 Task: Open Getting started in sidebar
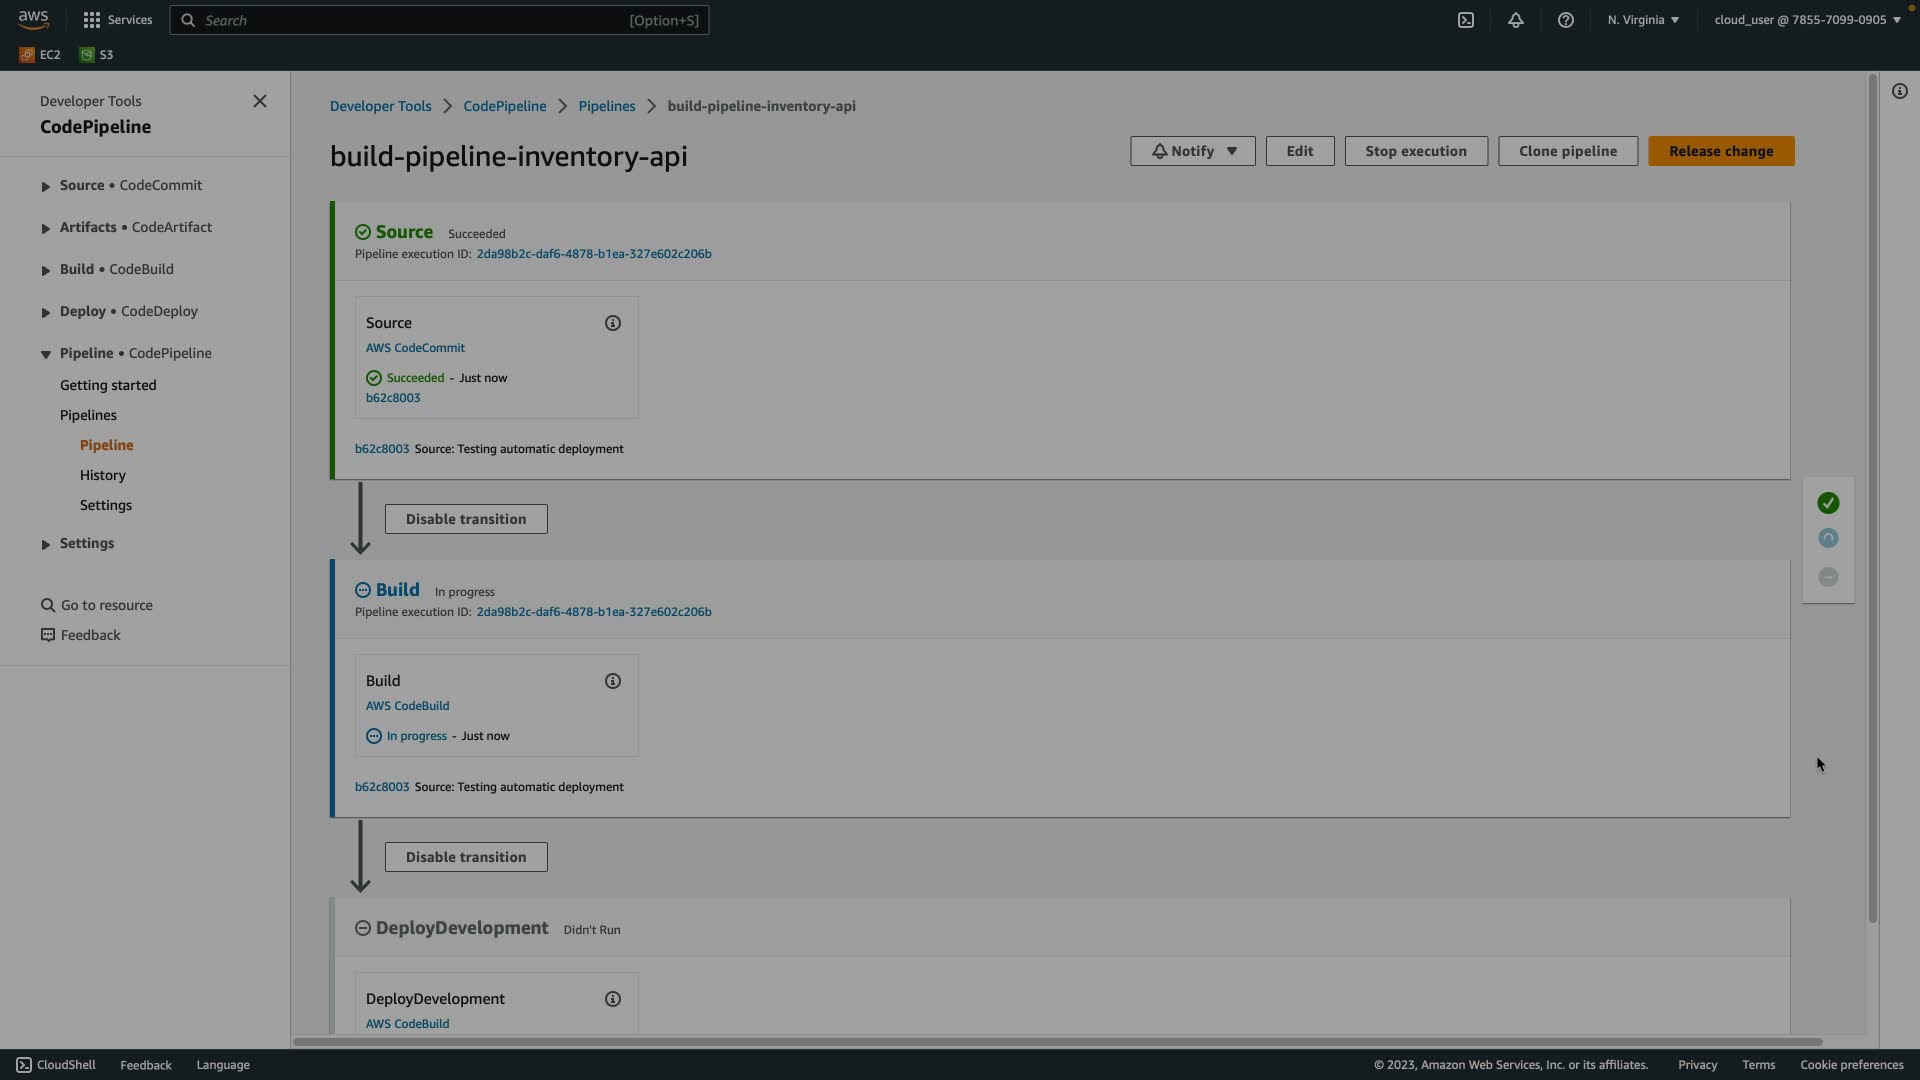[108, 385]
